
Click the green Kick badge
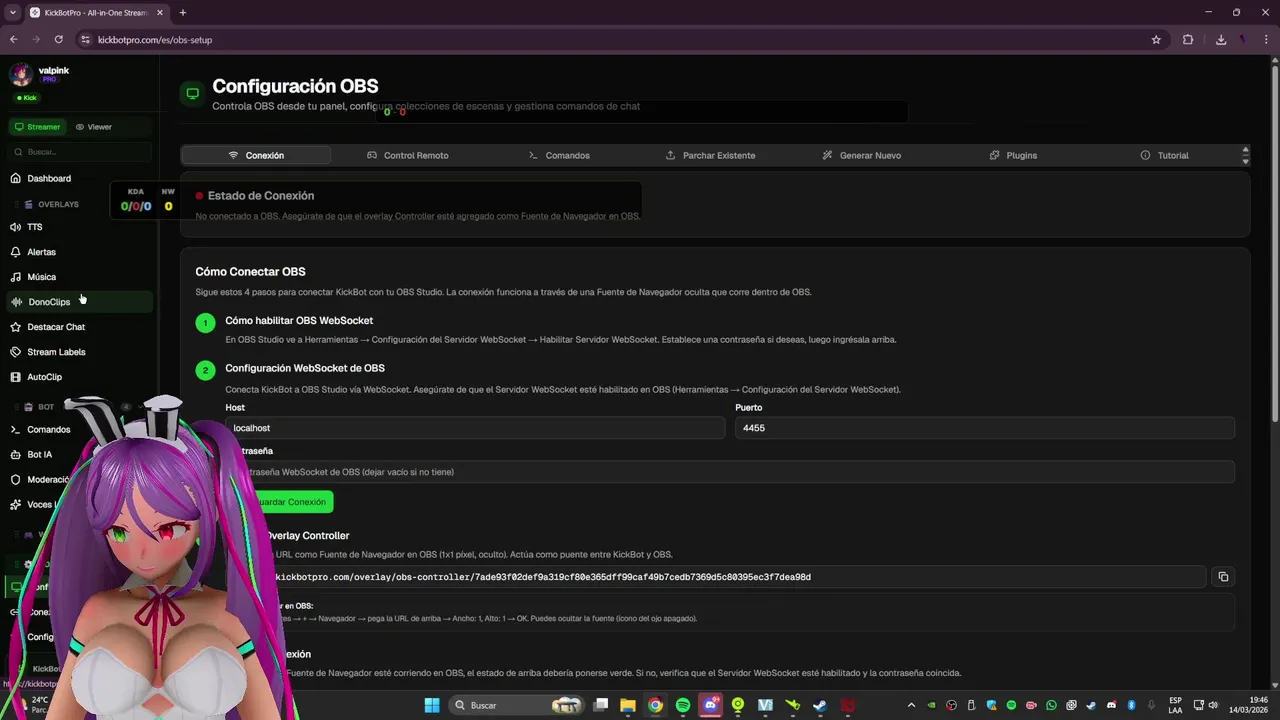27,98
